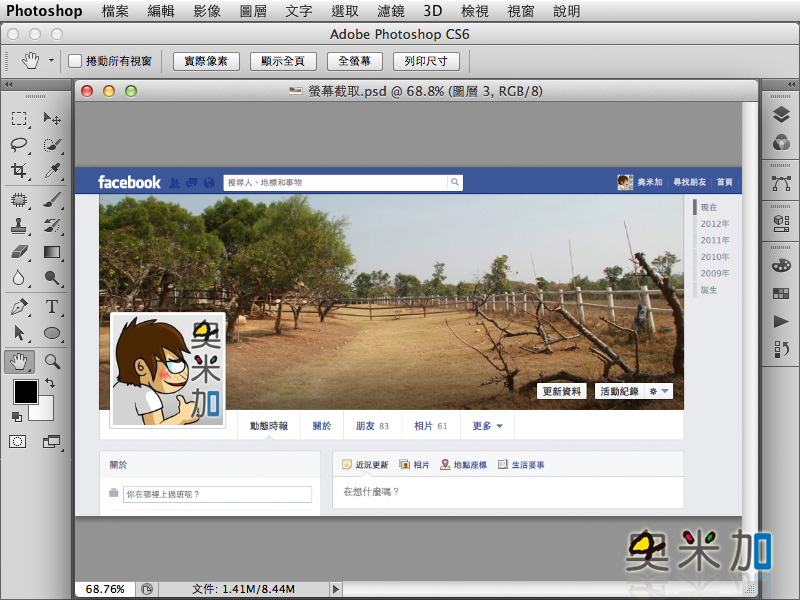Image resolution: width=800 pixels, height=600 pixels.
Task: Click the white background color swatch
Action: (x=45, y=412)
